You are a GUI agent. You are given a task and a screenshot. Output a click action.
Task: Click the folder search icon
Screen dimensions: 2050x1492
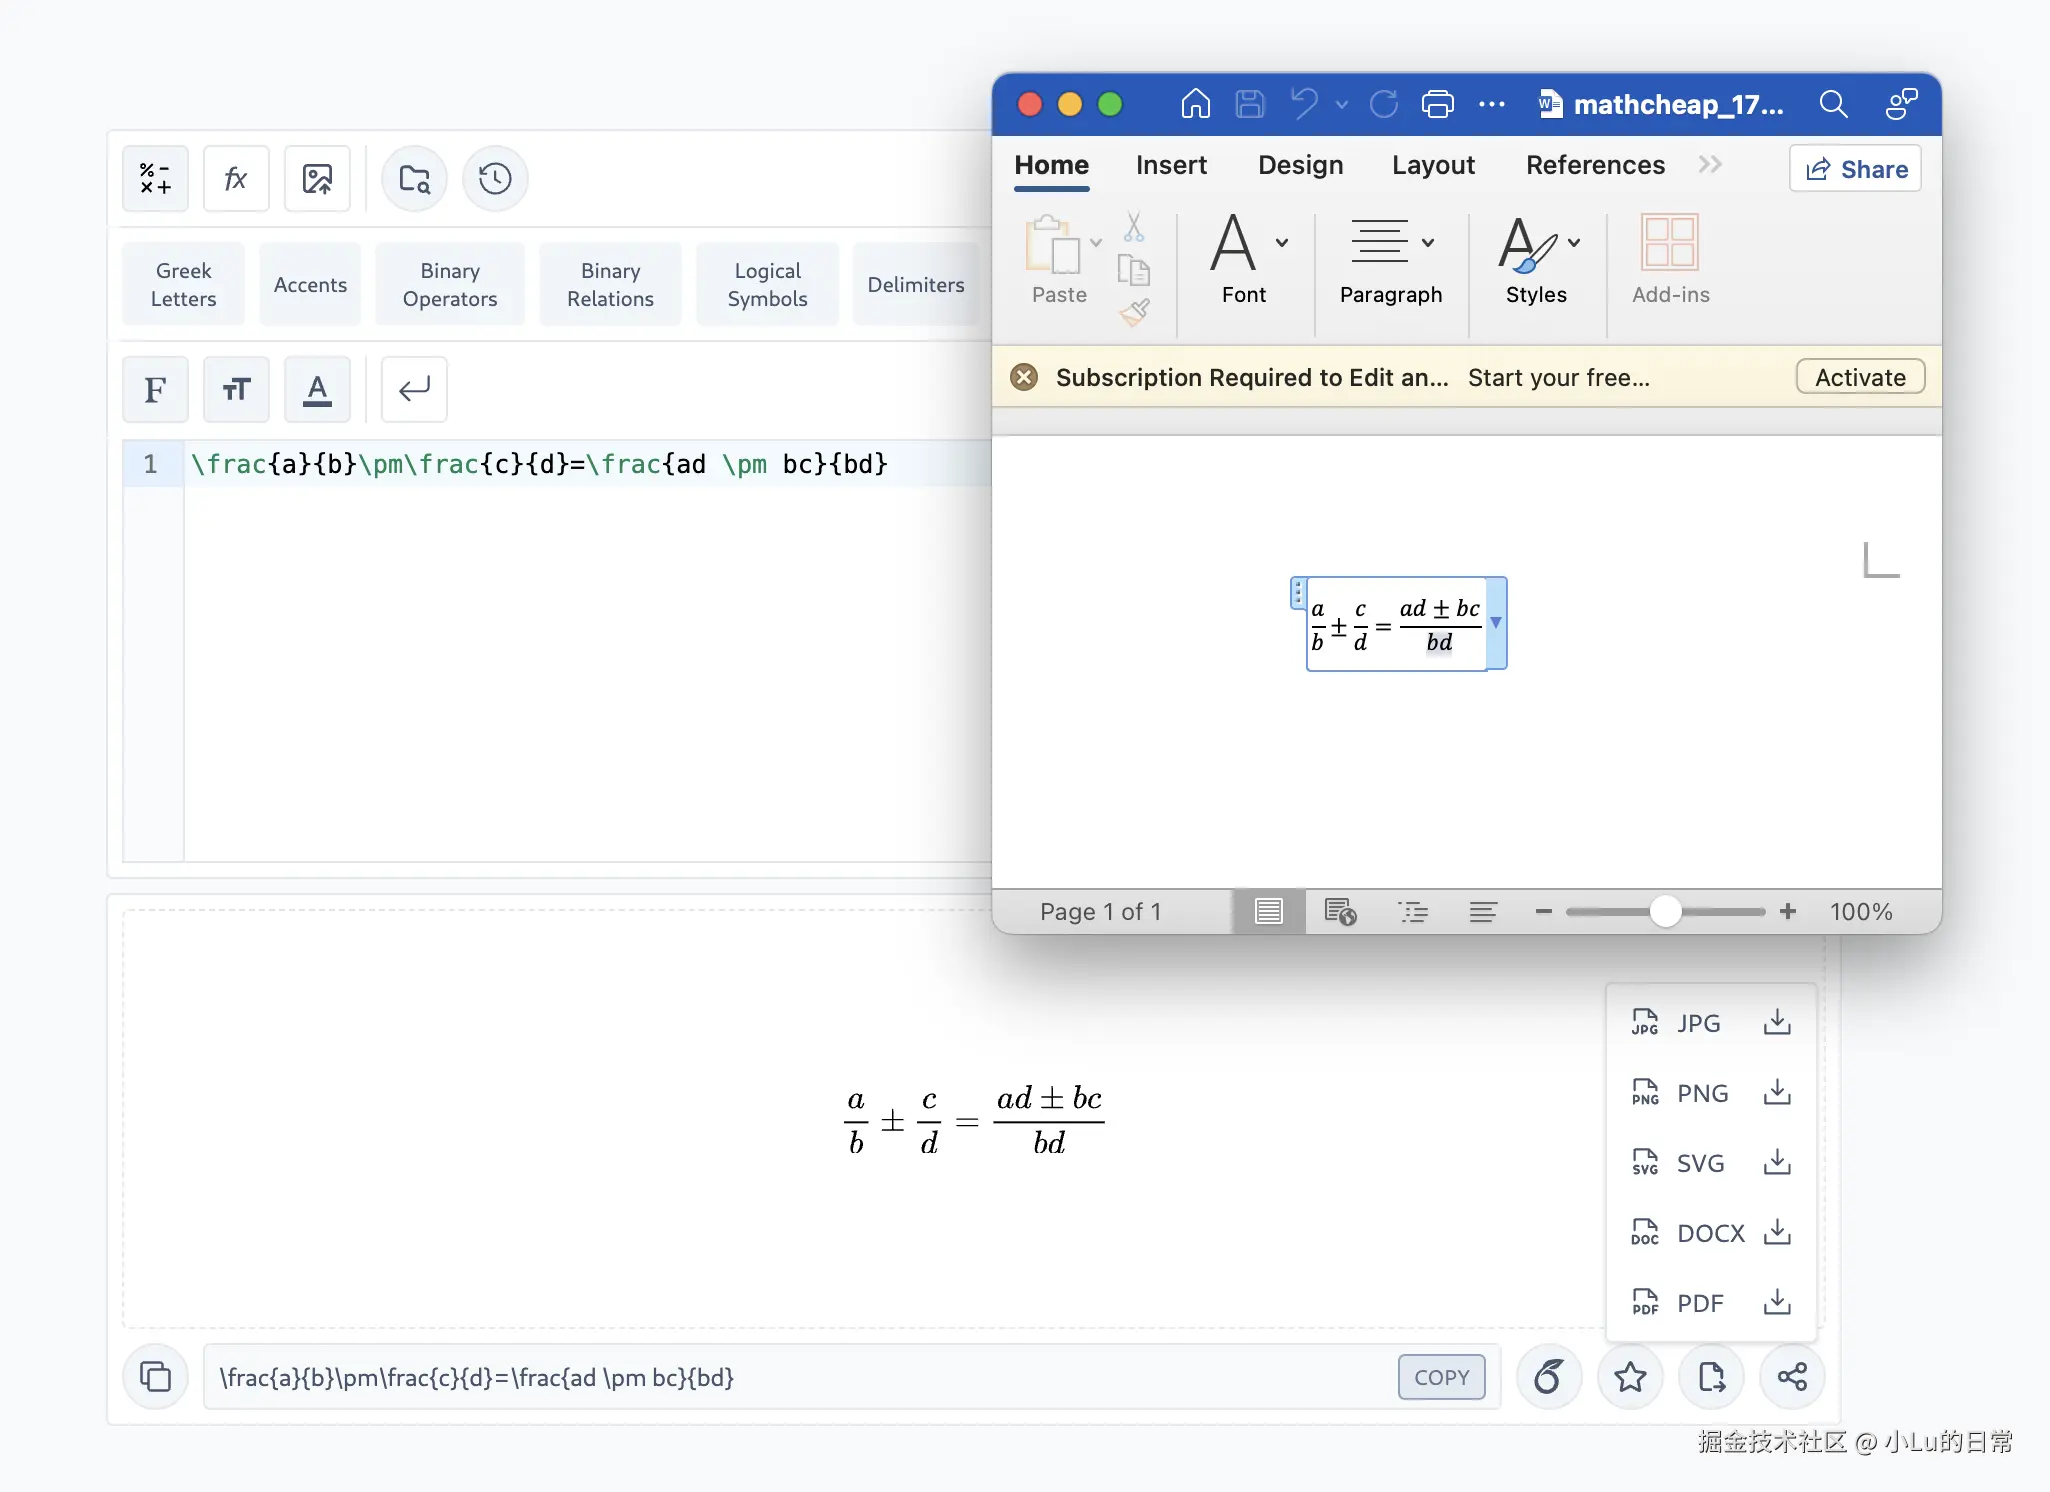[x=414, y=179]
